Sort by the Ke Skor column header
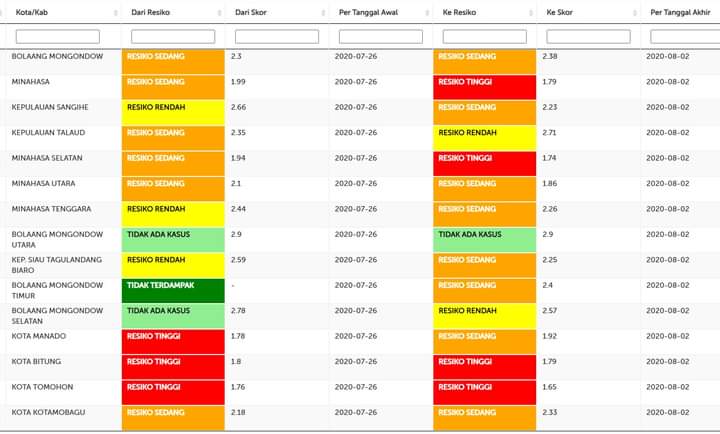 [x=588, y=12]
